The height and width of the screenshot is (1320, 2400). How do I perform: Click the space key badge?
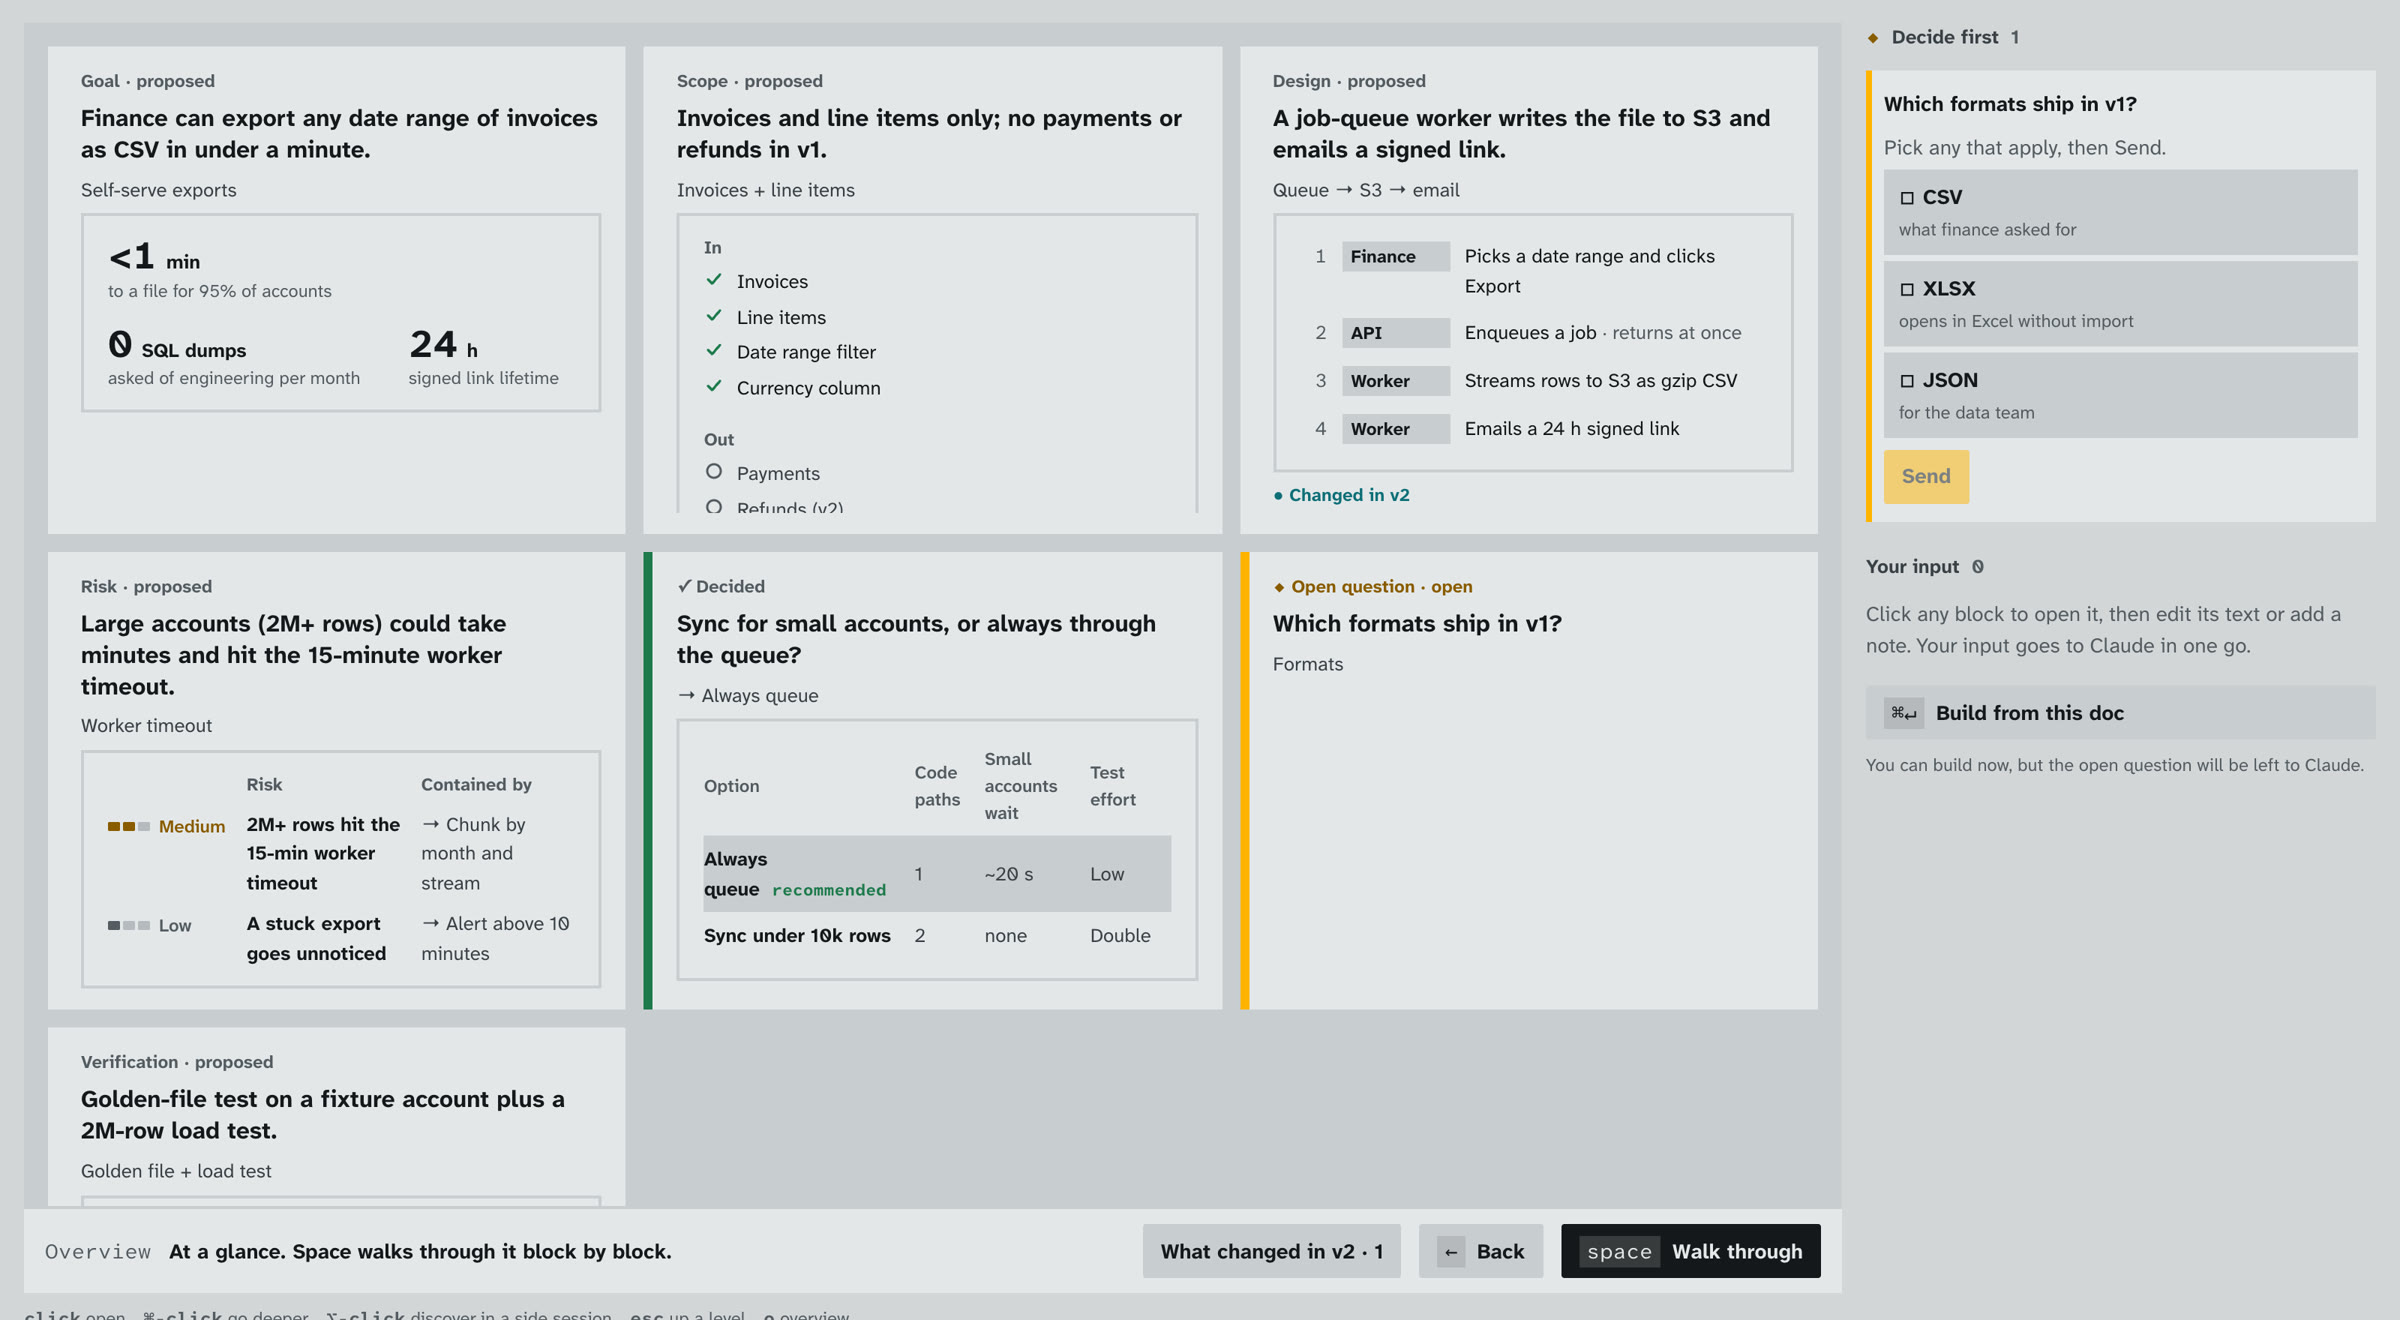(x=1619, y=1252)
